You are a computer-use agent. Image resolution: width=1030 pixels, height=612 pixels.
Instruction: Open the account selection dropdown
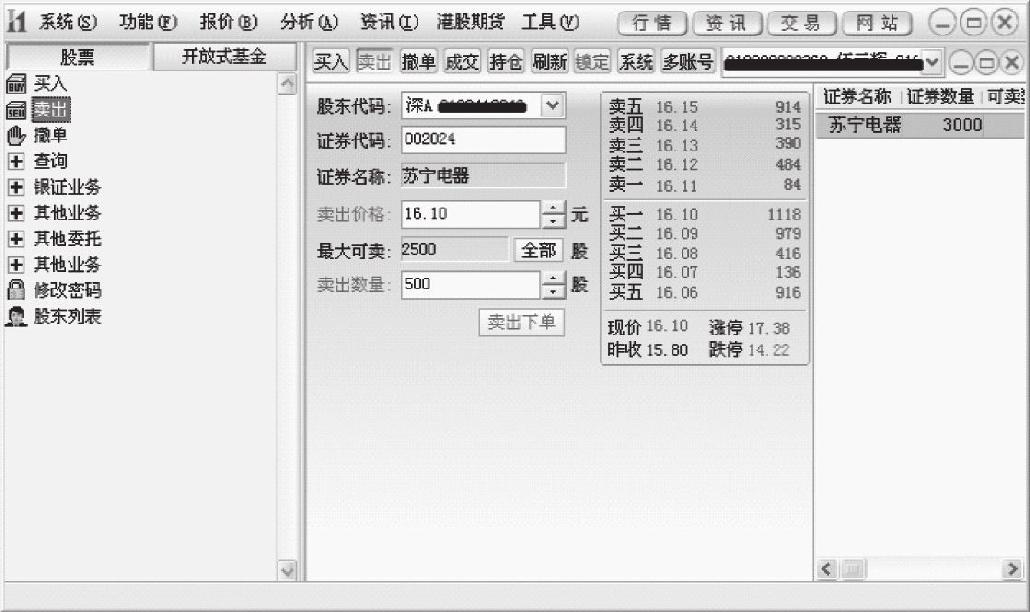click(932, 63)
